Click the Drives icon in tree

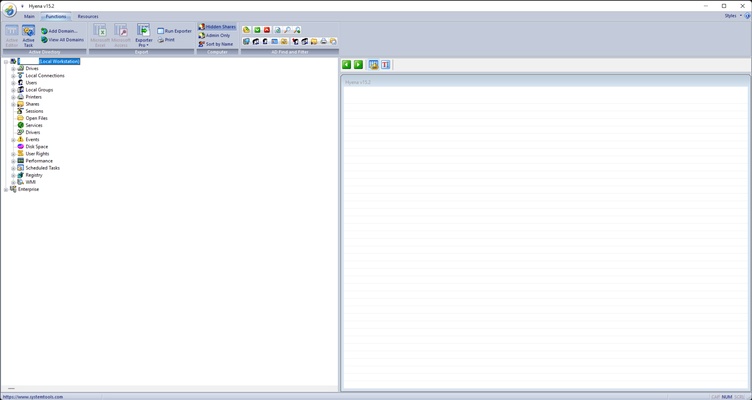pyautogui.click(x=21, y=69)
